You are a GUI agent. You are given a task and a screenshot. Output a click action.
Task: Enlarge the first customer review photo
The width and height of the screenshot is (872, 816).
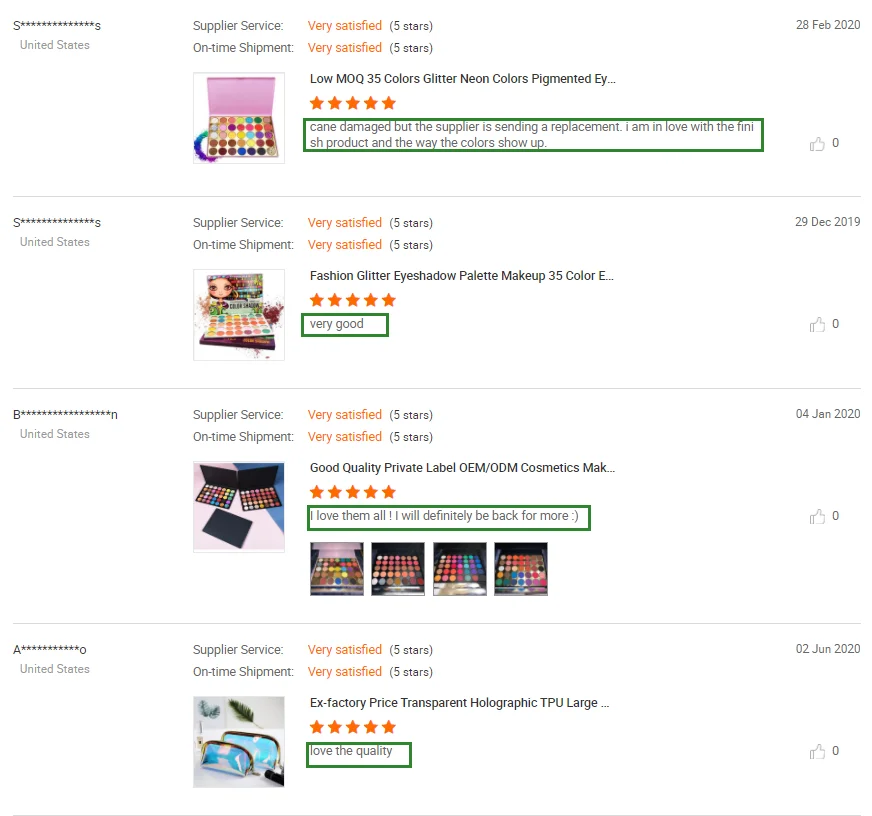point(337,569)
